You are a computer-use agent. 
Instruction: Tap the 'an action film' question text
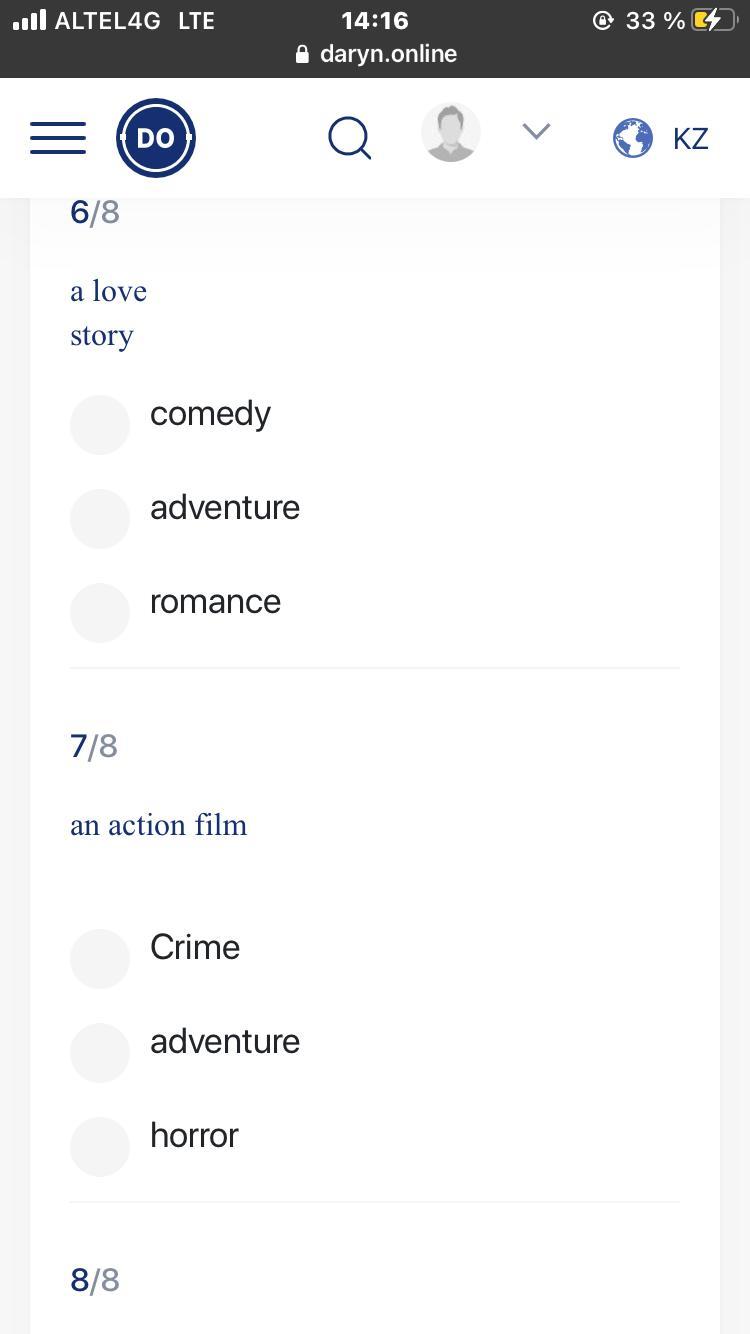(x=158, y=825)
